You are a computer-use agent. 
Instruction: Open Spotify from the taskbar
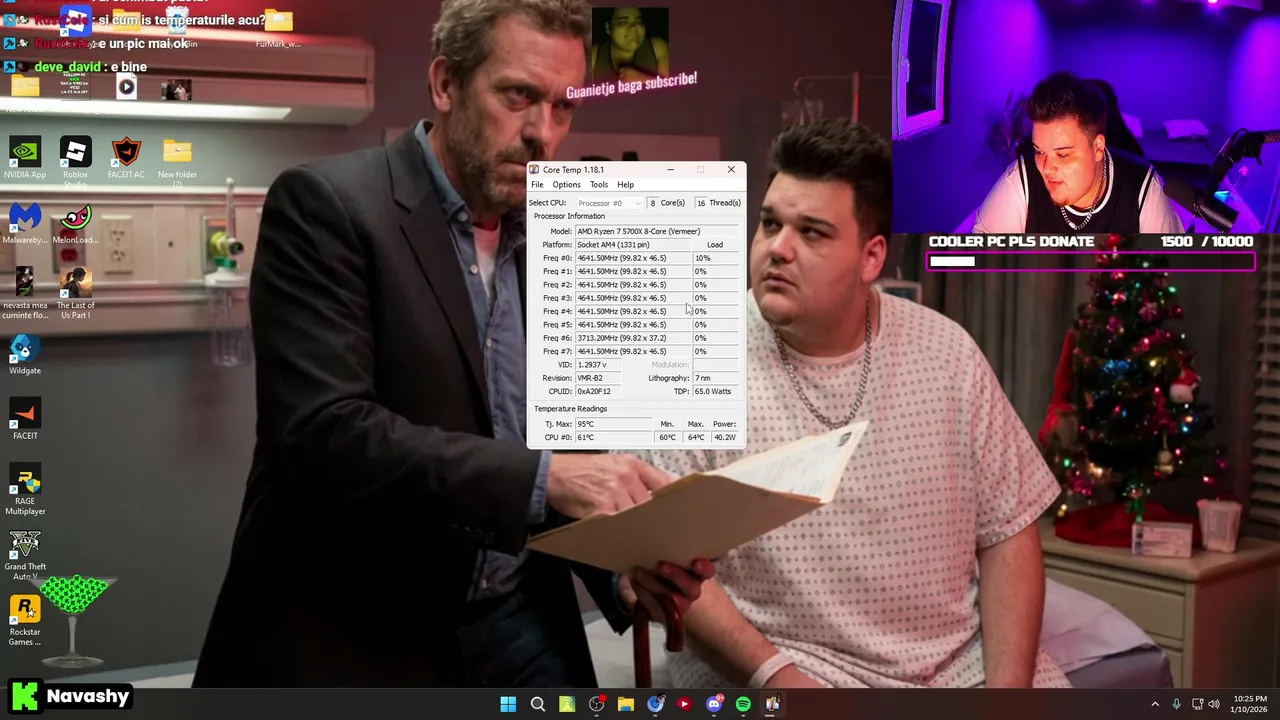[x=743, y=704]
